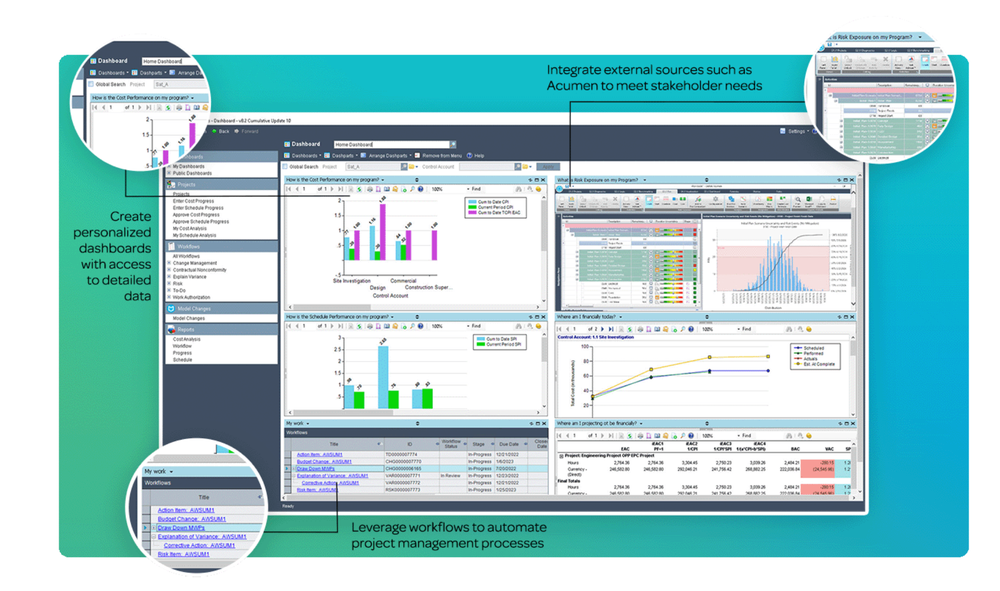Expand the Work Authorization node
Screen dimensions: 1000x591
click(x=169, y=297)
